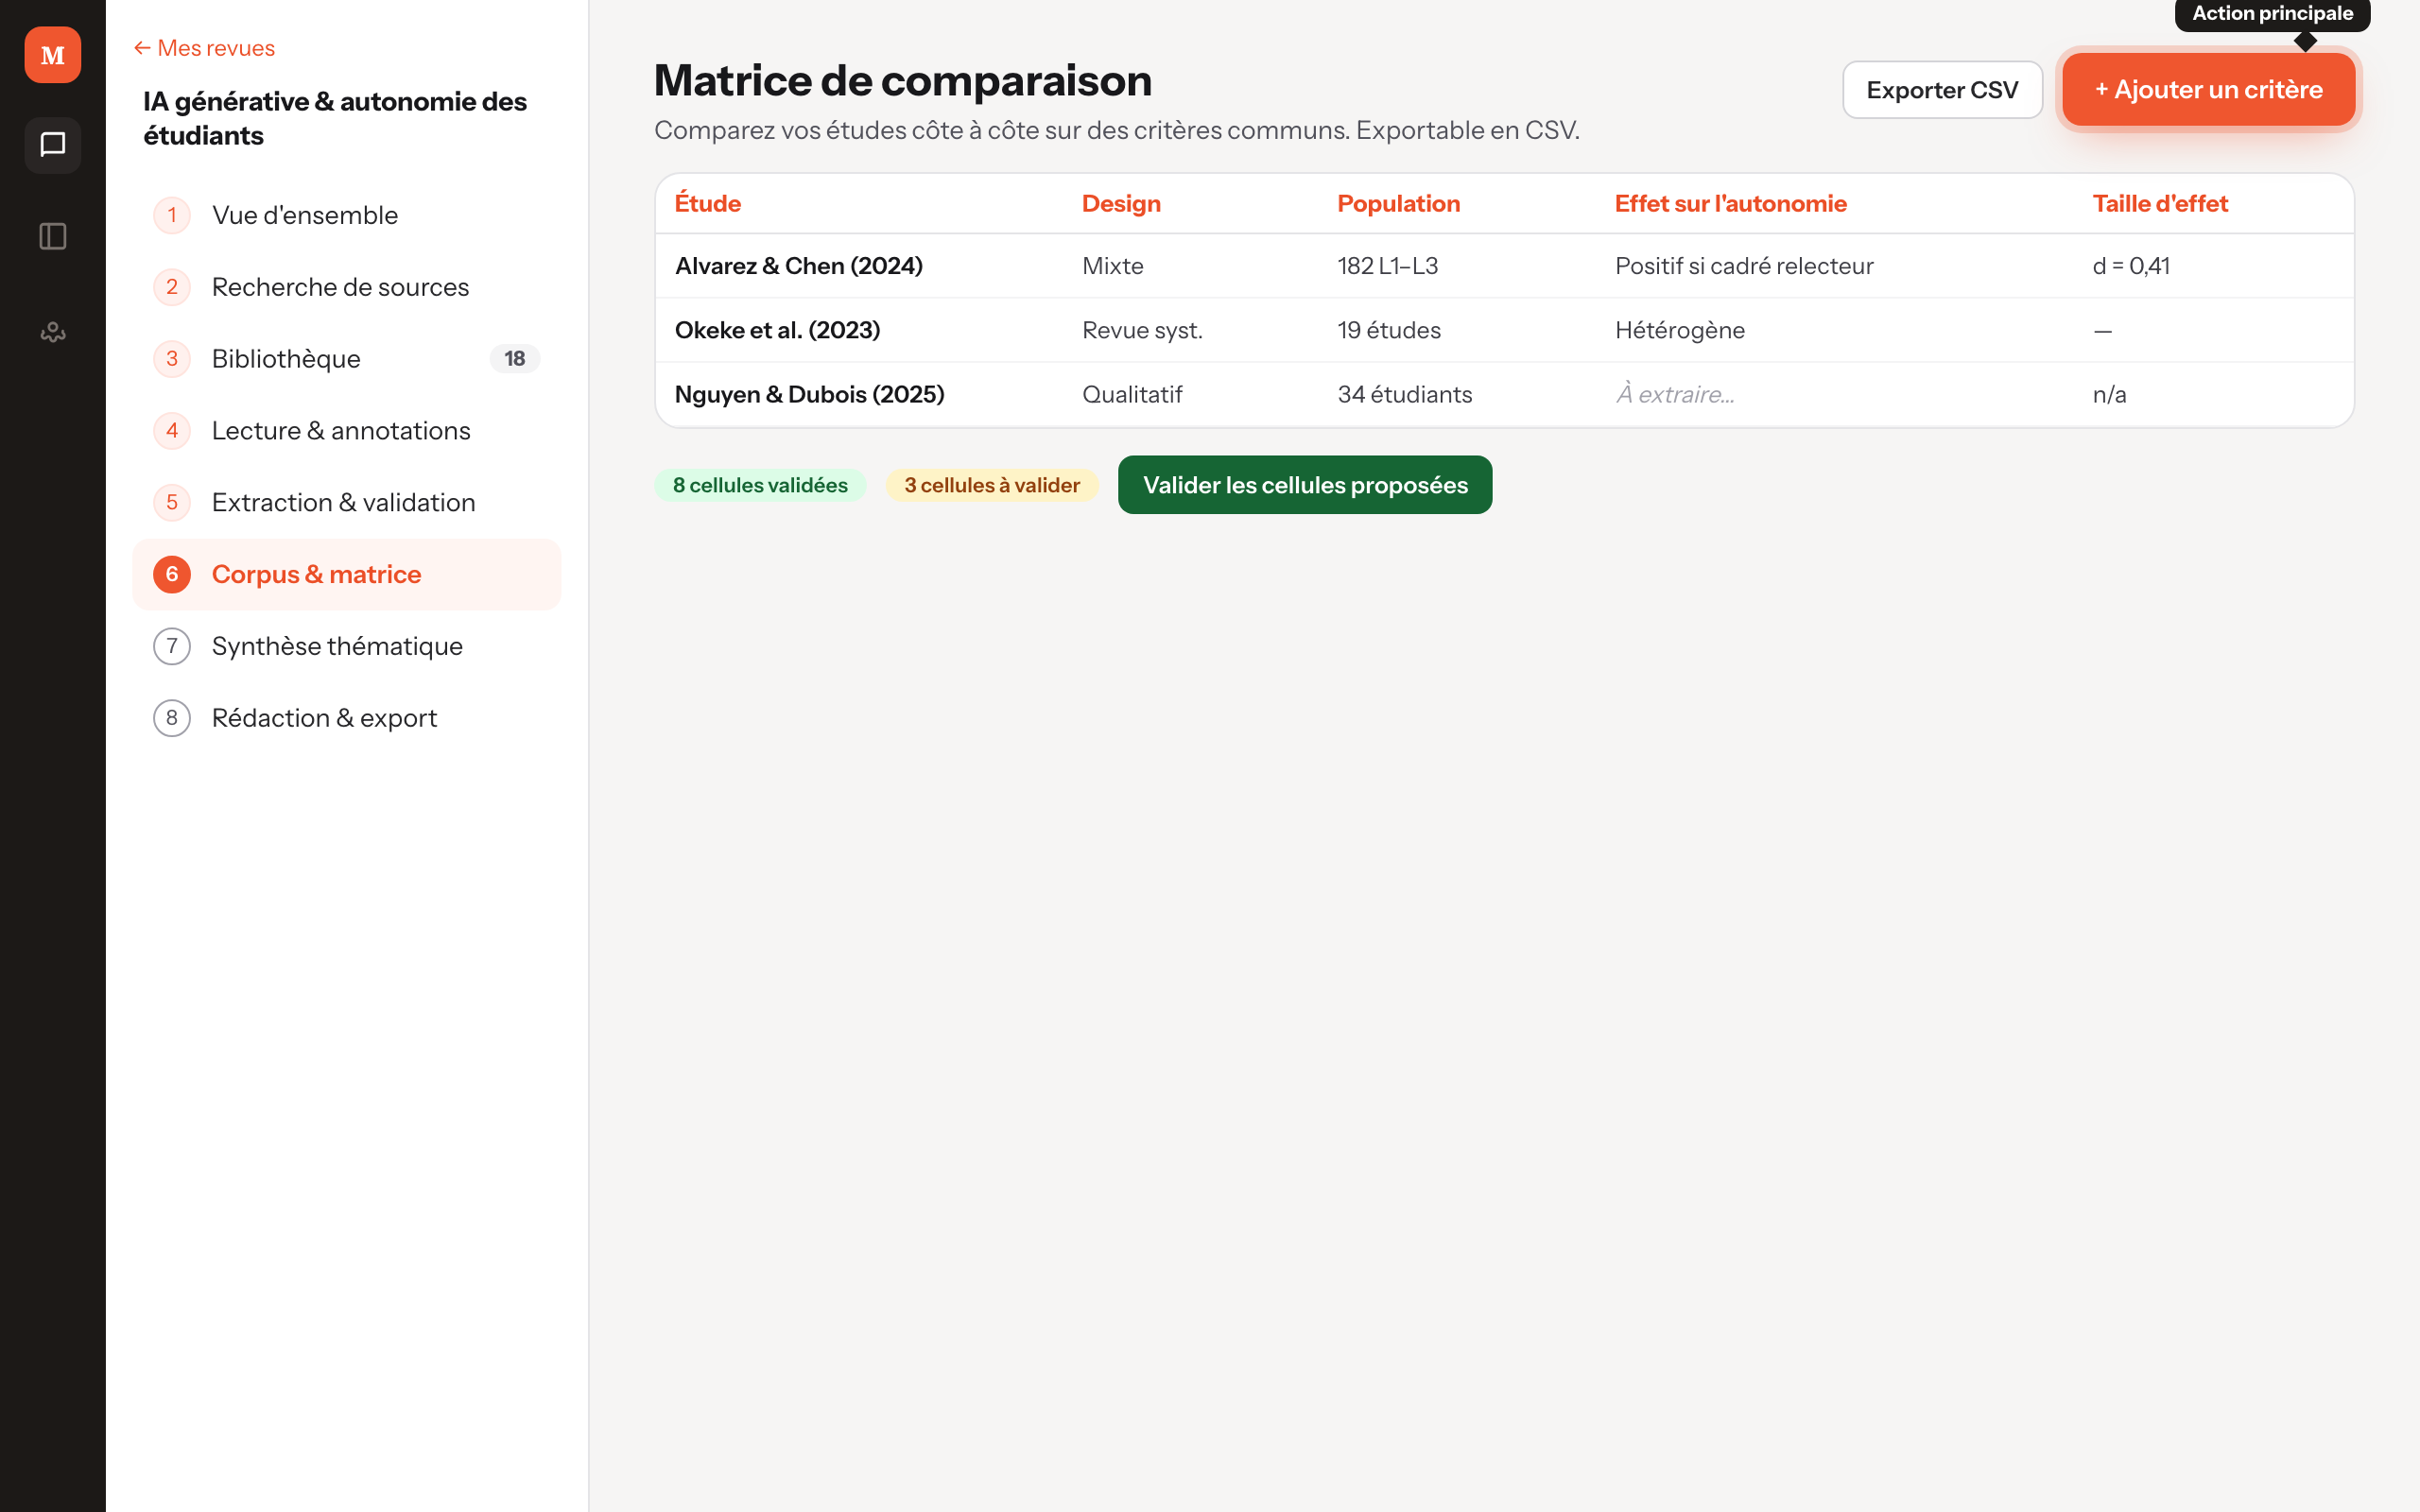Open Bibliothèque step
Screen dimensions: 2420x1512
click(347, 359)
